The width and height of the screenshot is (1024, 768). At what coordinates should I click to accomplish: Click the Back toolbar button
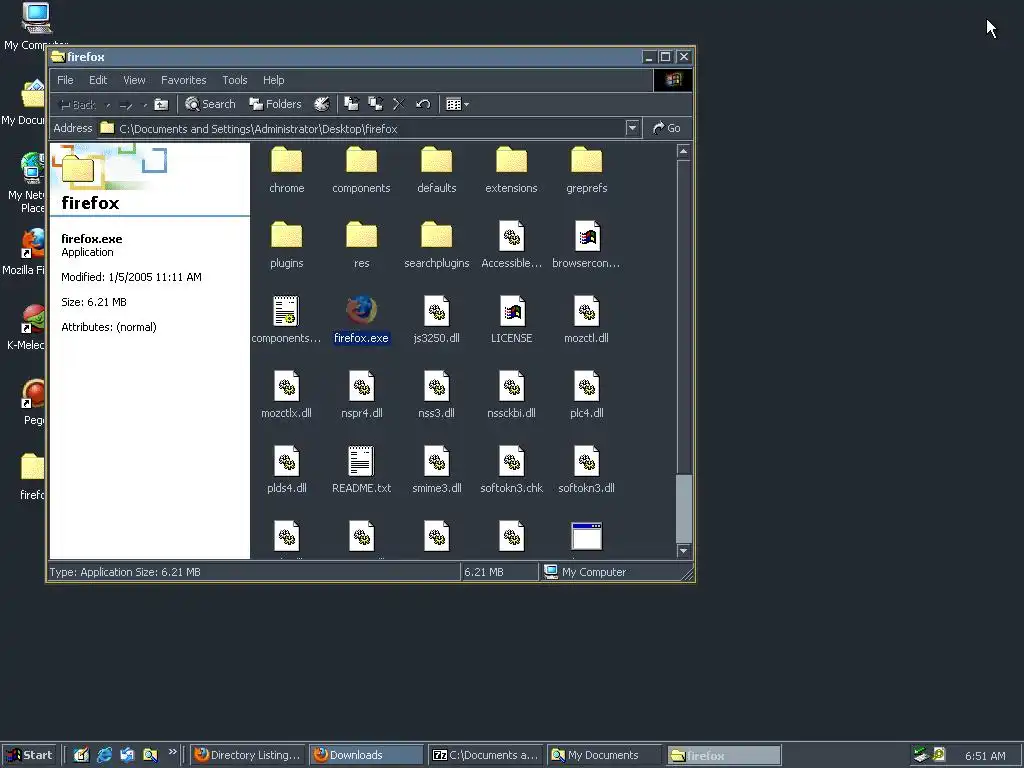coord(77,105)
